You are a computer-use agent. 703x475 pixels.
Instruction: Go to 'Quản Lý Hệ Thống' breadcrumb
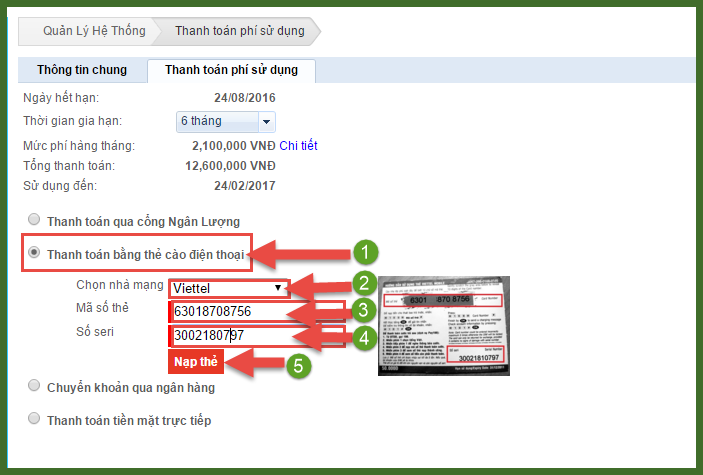pos(93,31)
